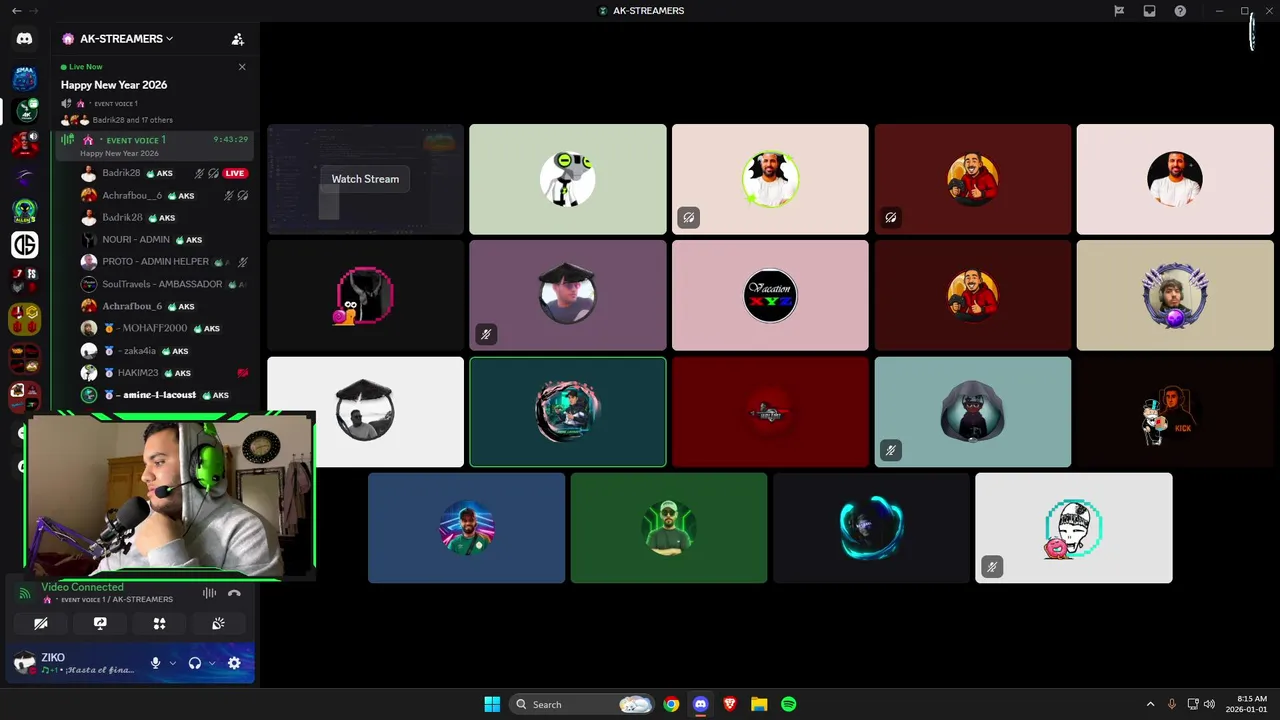1280x720 pixels.
Task: Deafen with the headphones button
Action: (195, 663)
